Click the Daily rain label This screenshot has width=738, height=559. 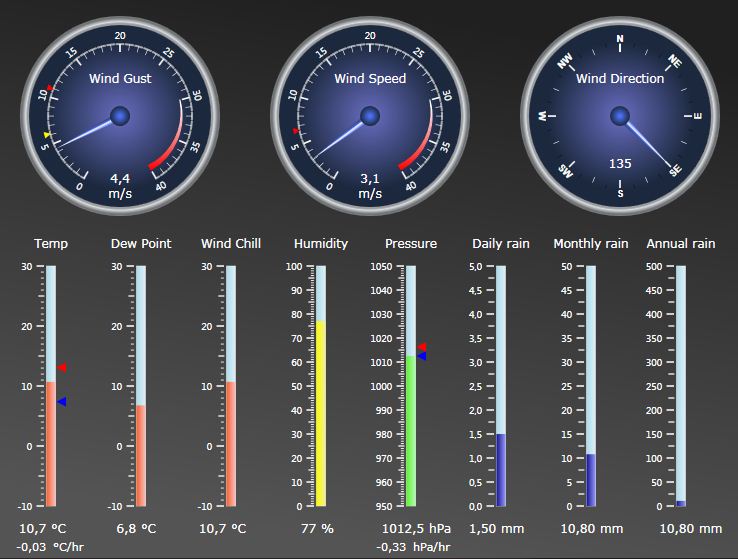point(501,243)
